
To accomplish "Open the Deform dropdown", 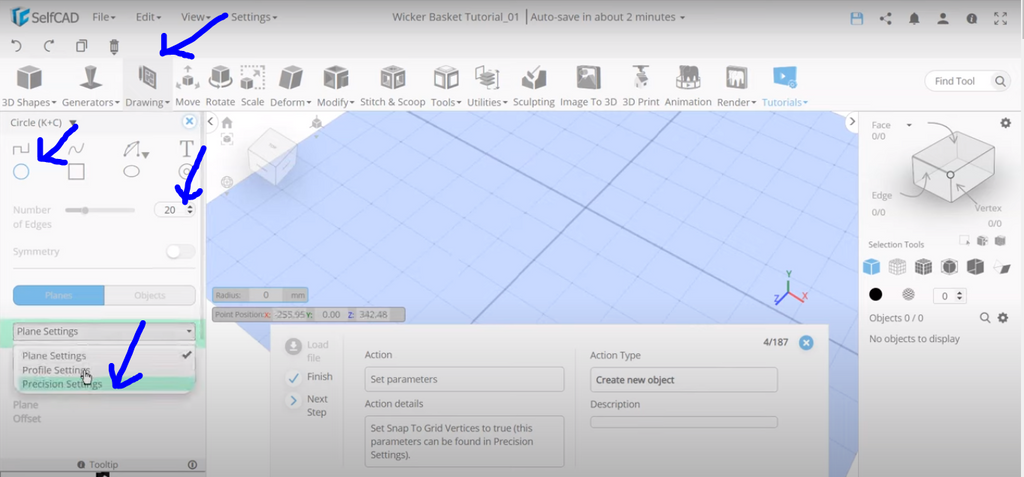I will point(291,86).
